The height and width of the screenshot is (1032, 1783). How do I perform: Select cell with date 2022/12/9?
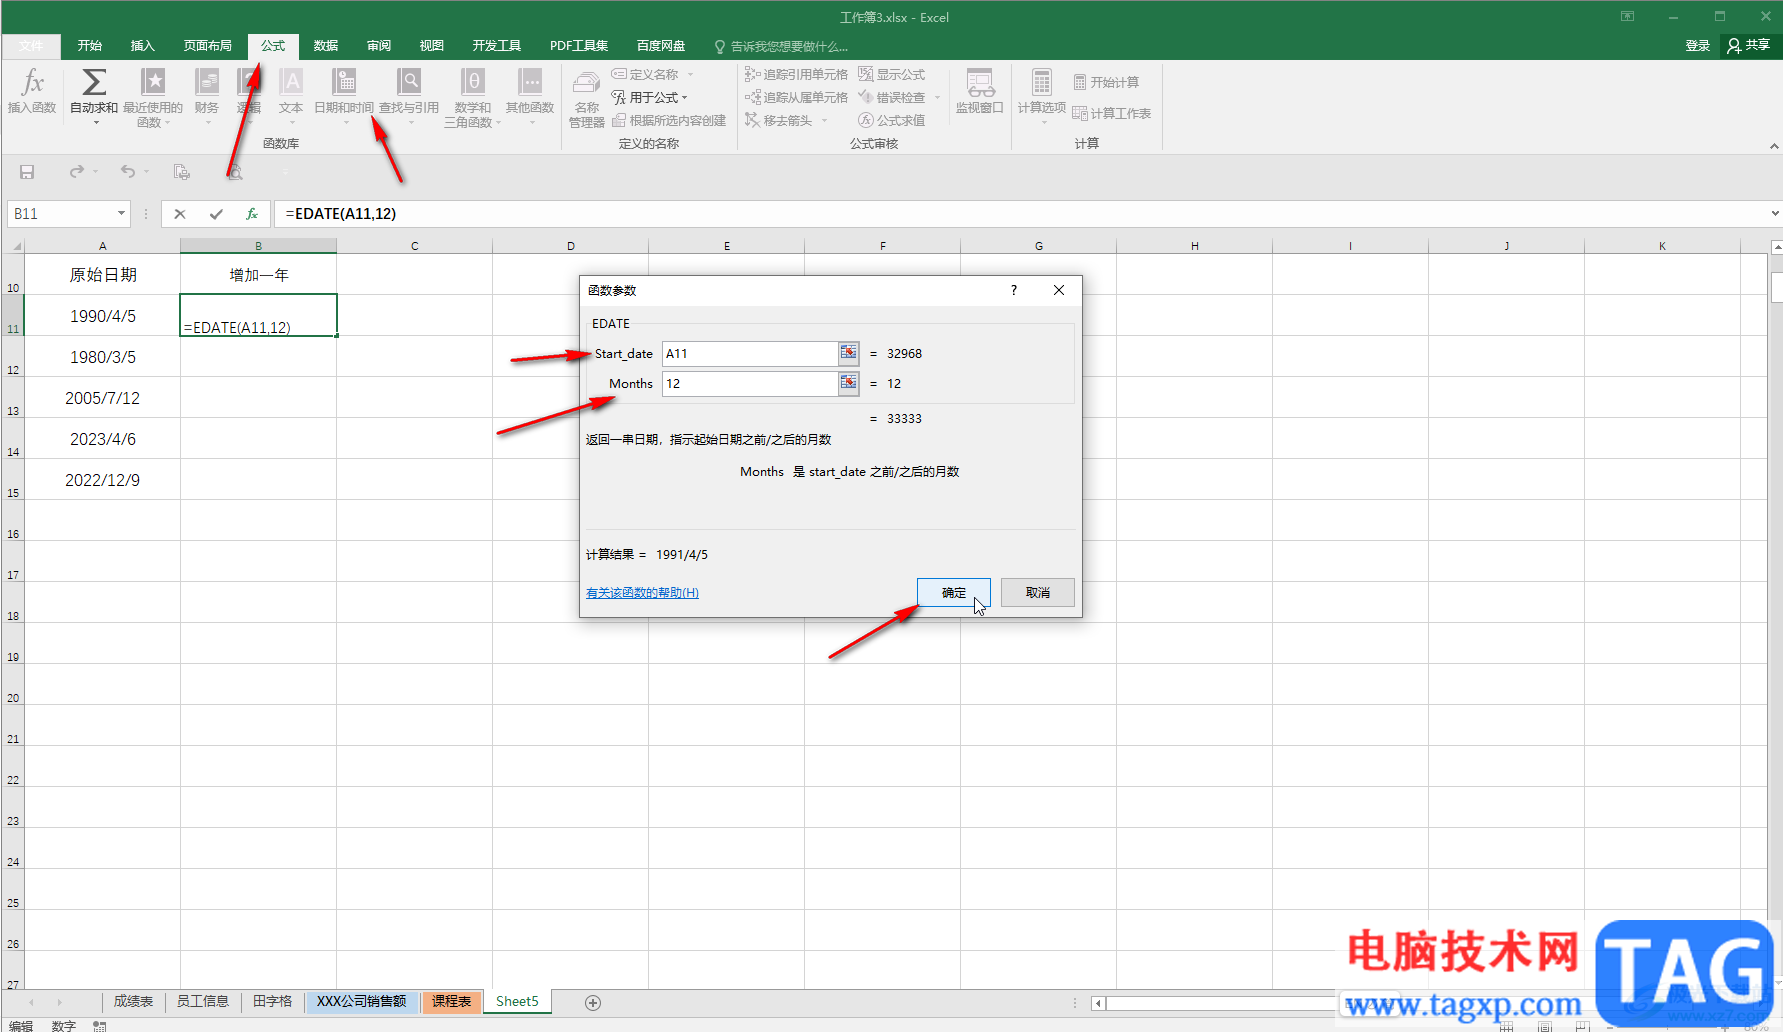click(102, 480)
